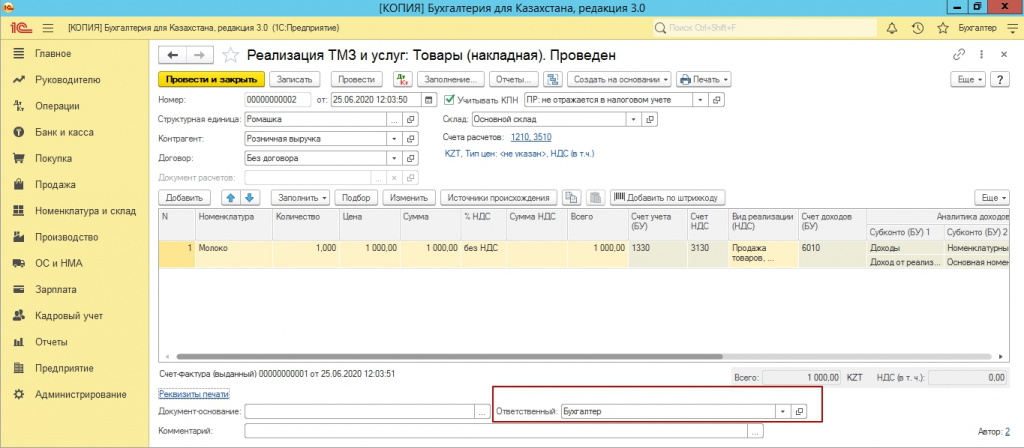Screen dimensions: 1024x448
Task: Open Ответственный record icon
Action: coord(799,411)
